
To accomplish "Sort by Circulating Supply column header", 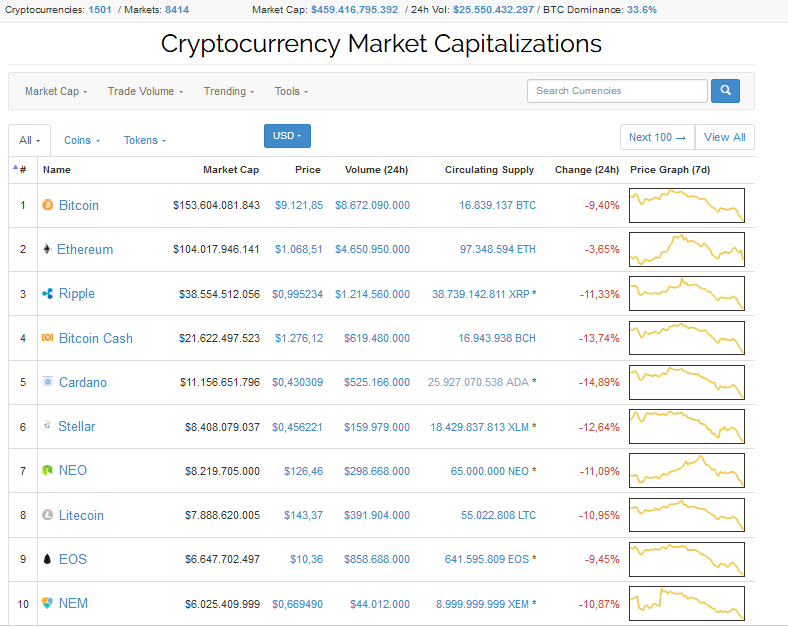I will point(489,170).
